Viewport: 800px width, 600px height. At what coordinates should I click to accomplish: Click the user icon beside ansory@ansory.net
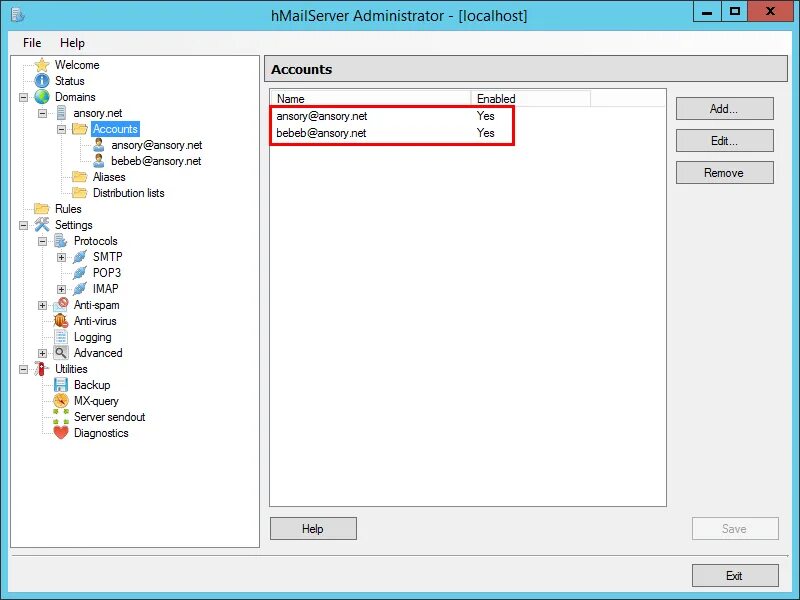coord(99,145)
